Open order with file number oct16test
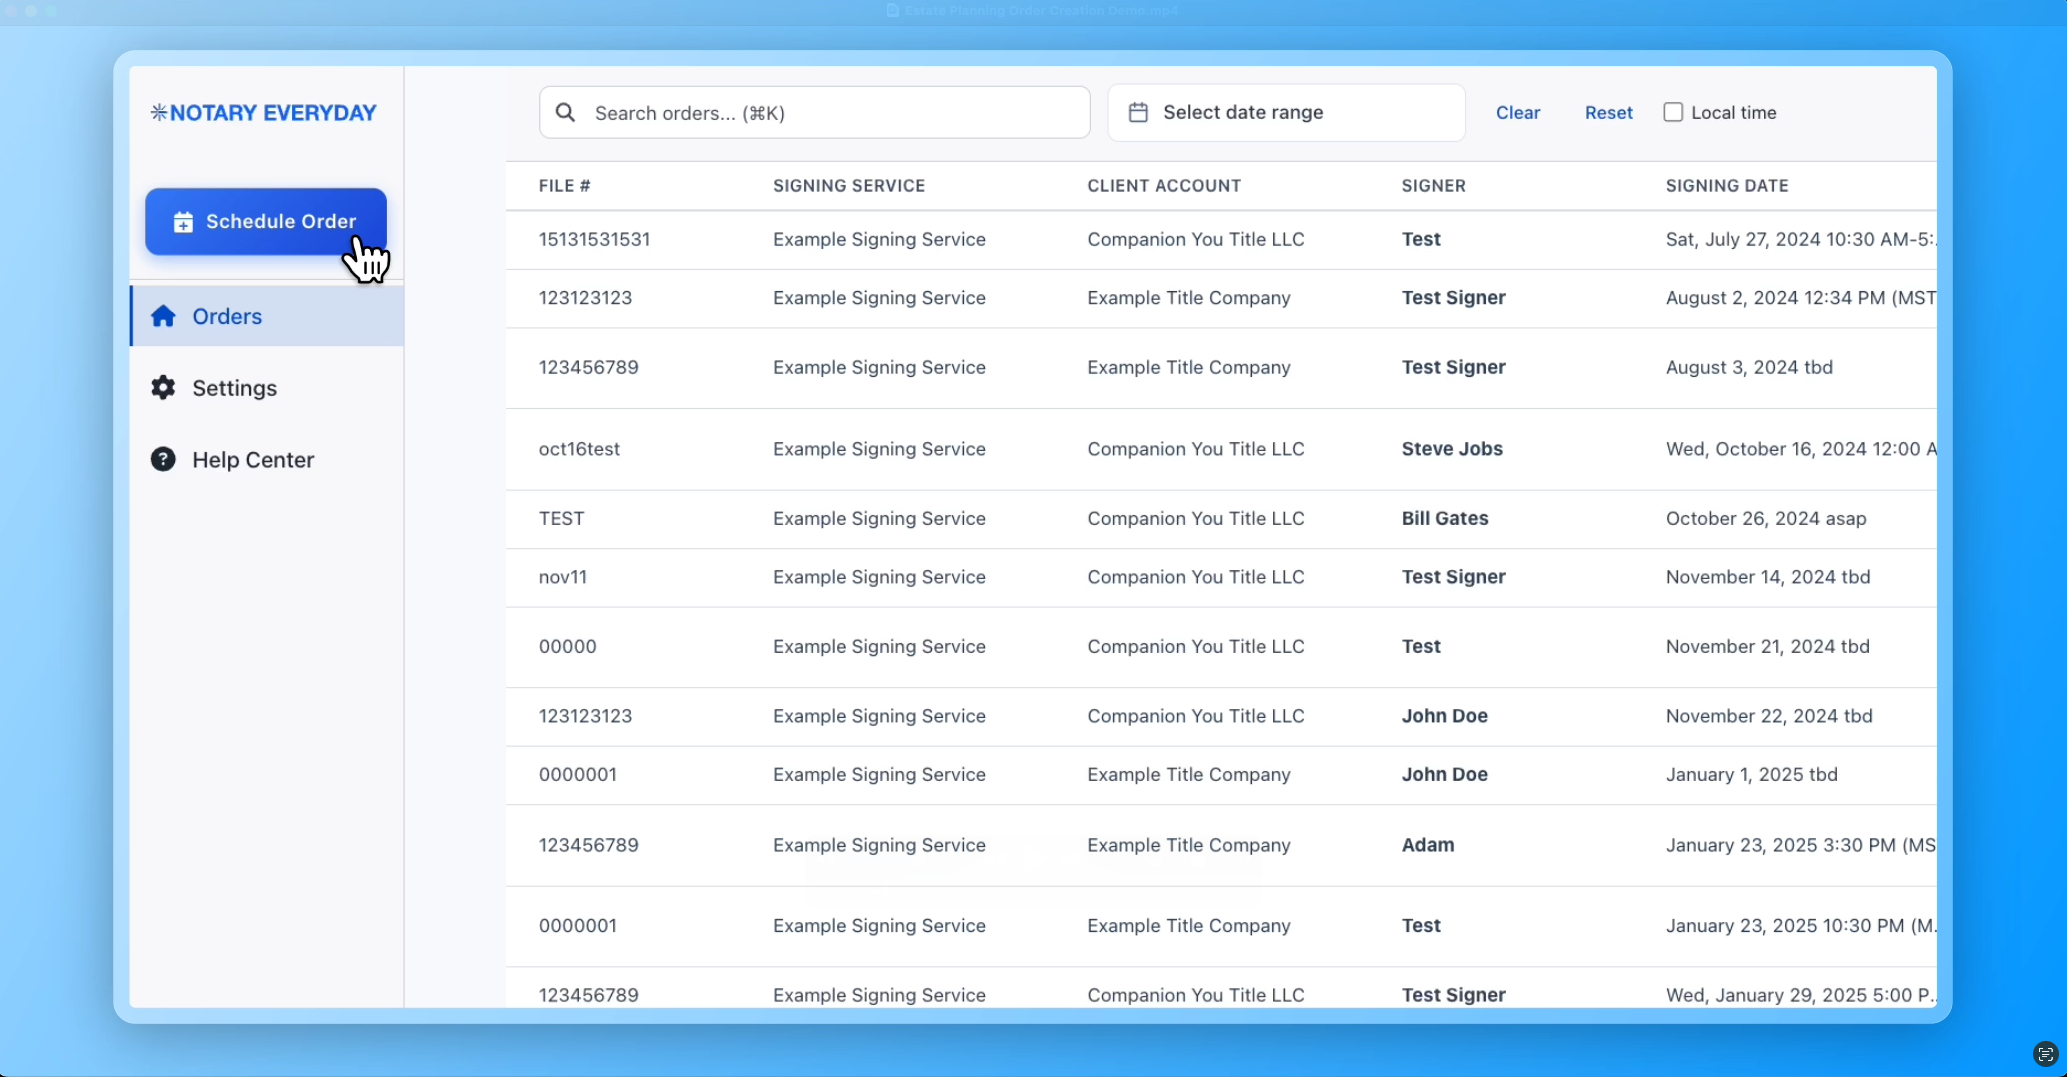Image resolution: width=2067 pixels, height=1077 pixels. 579,449
